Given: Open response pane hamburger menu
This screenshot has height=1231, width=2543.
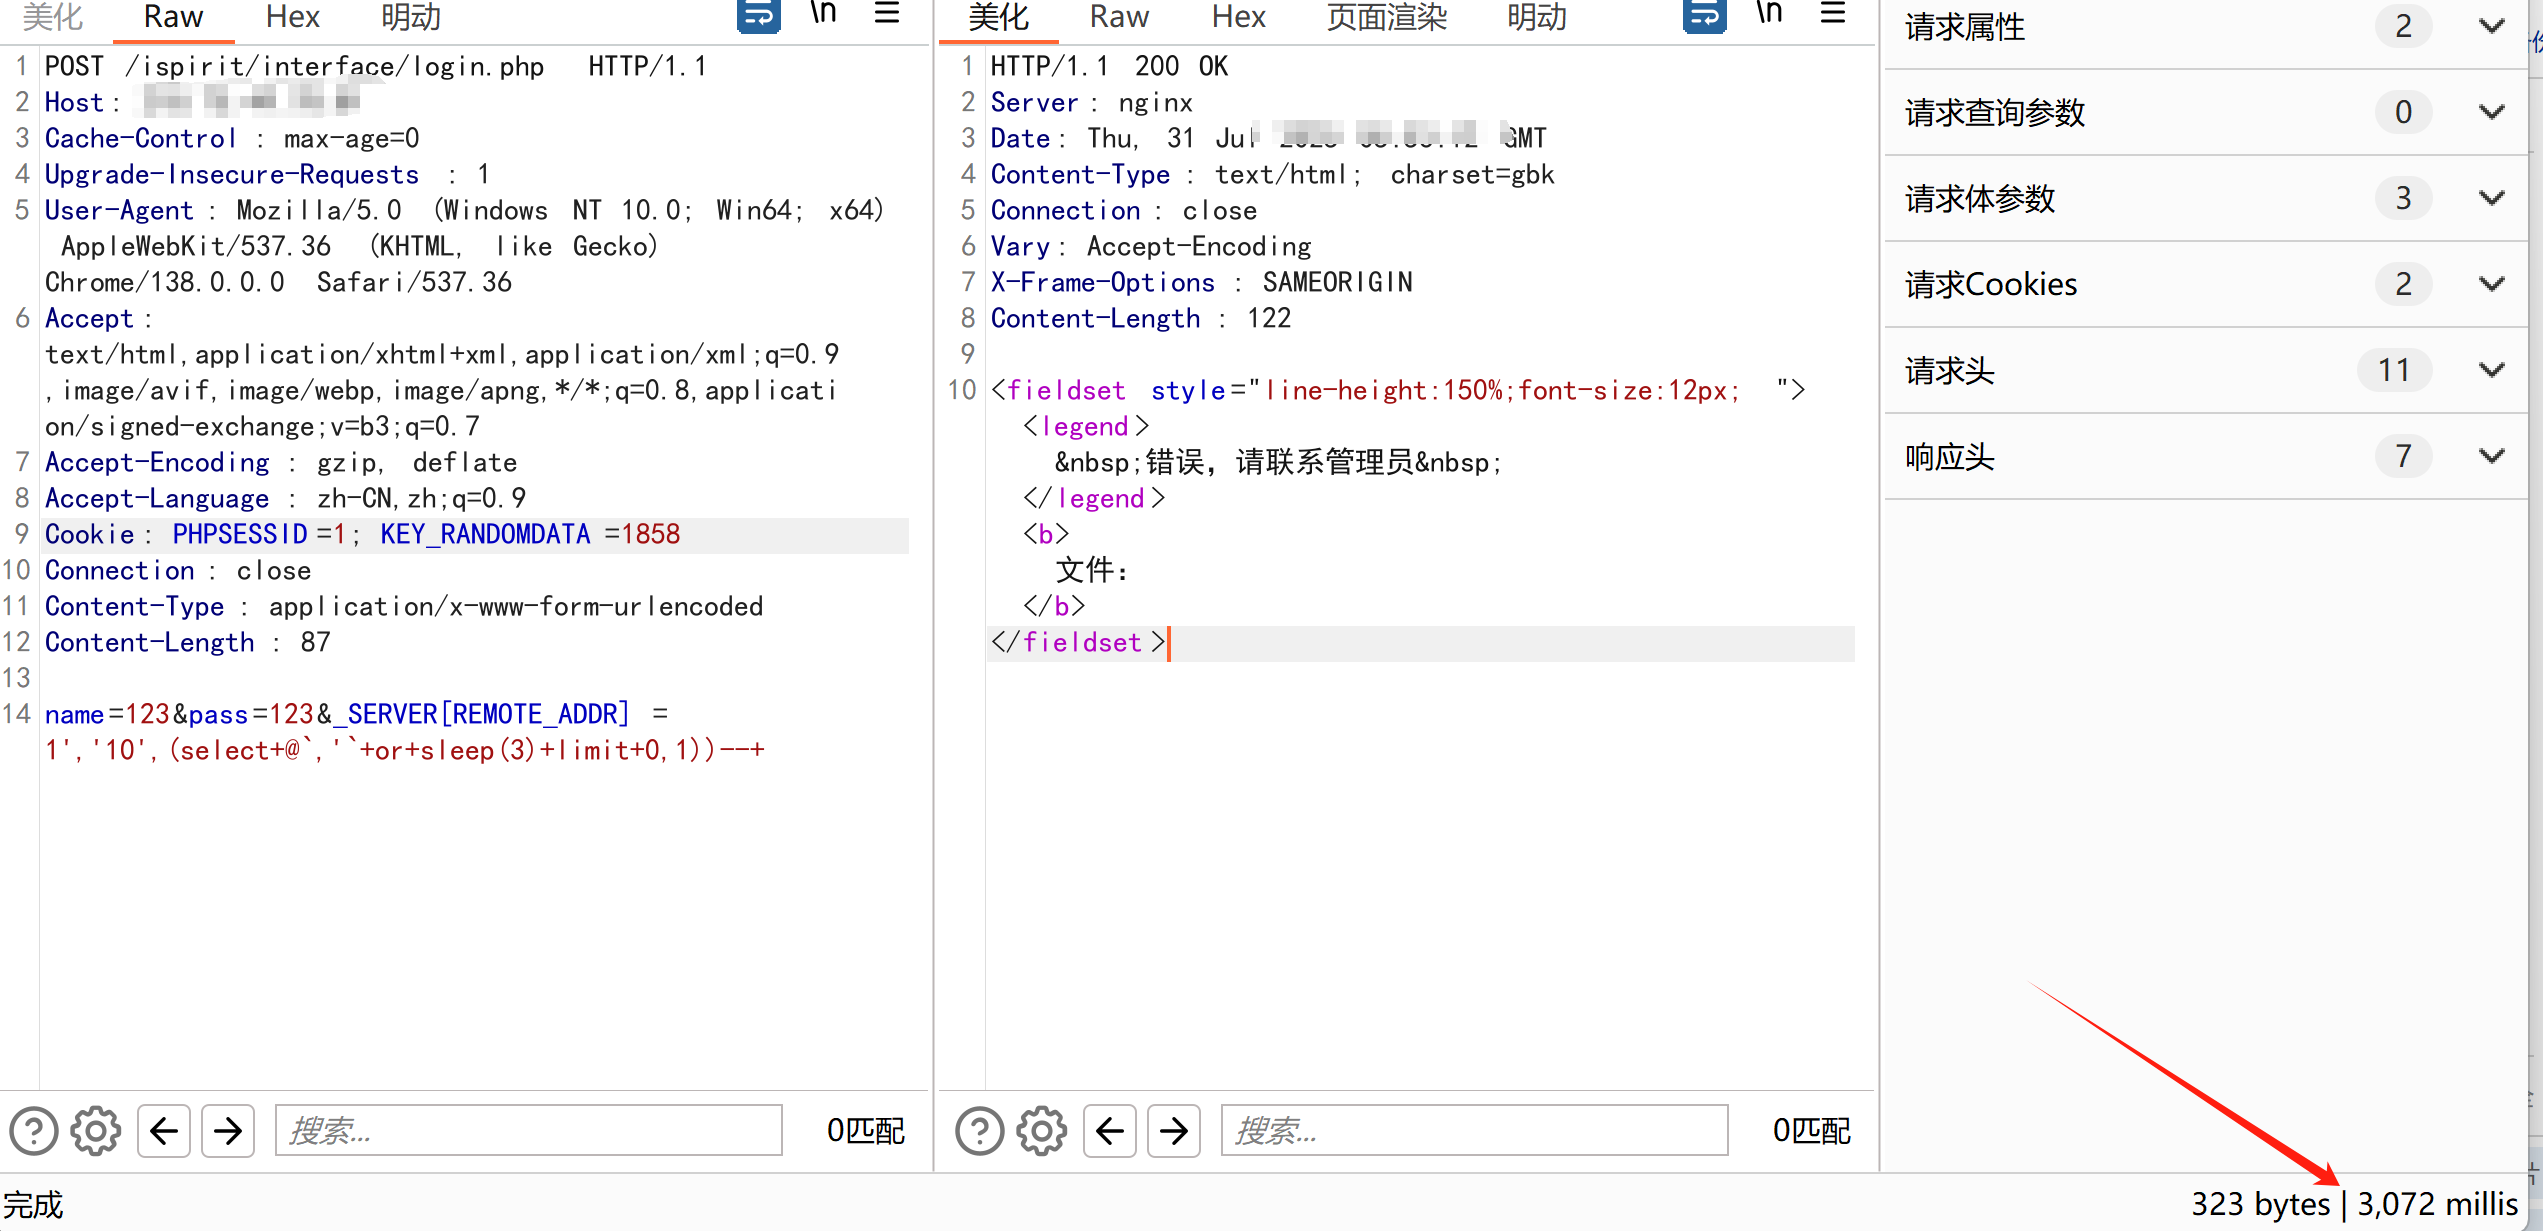Looking at the screenshot, I should 1833,13.
